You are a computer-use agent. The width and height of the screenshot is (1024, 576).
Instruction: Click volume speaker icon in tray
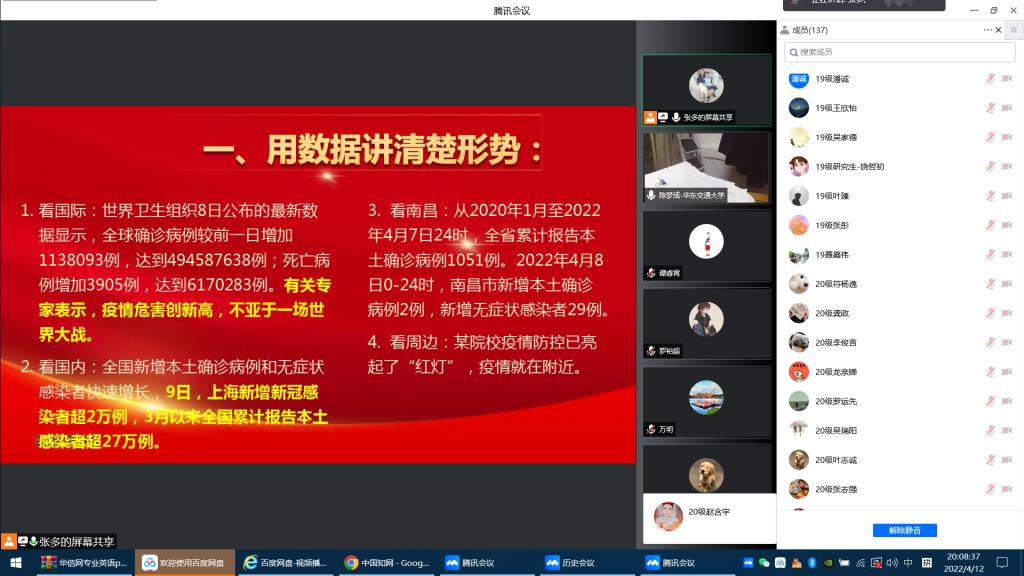point(892,562)
